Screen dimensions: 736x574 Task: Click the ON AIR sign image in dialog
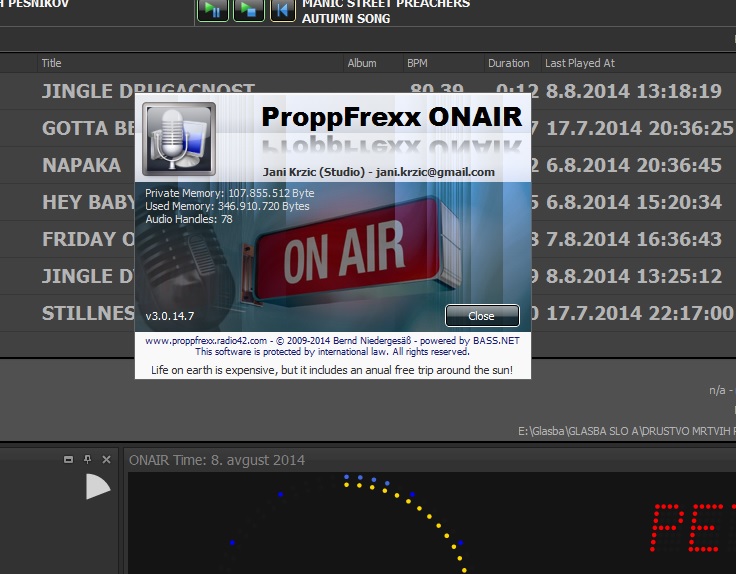tap(352, 251)
